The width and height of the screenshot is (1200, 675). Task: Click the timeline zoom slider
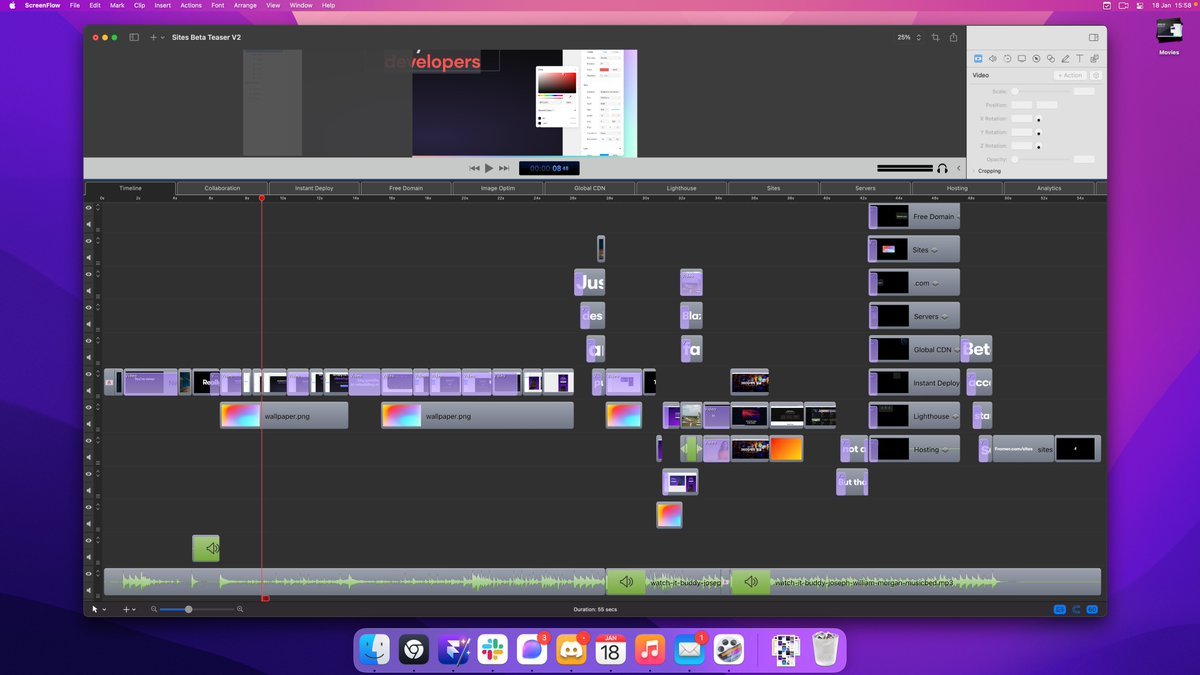[188, 609]
